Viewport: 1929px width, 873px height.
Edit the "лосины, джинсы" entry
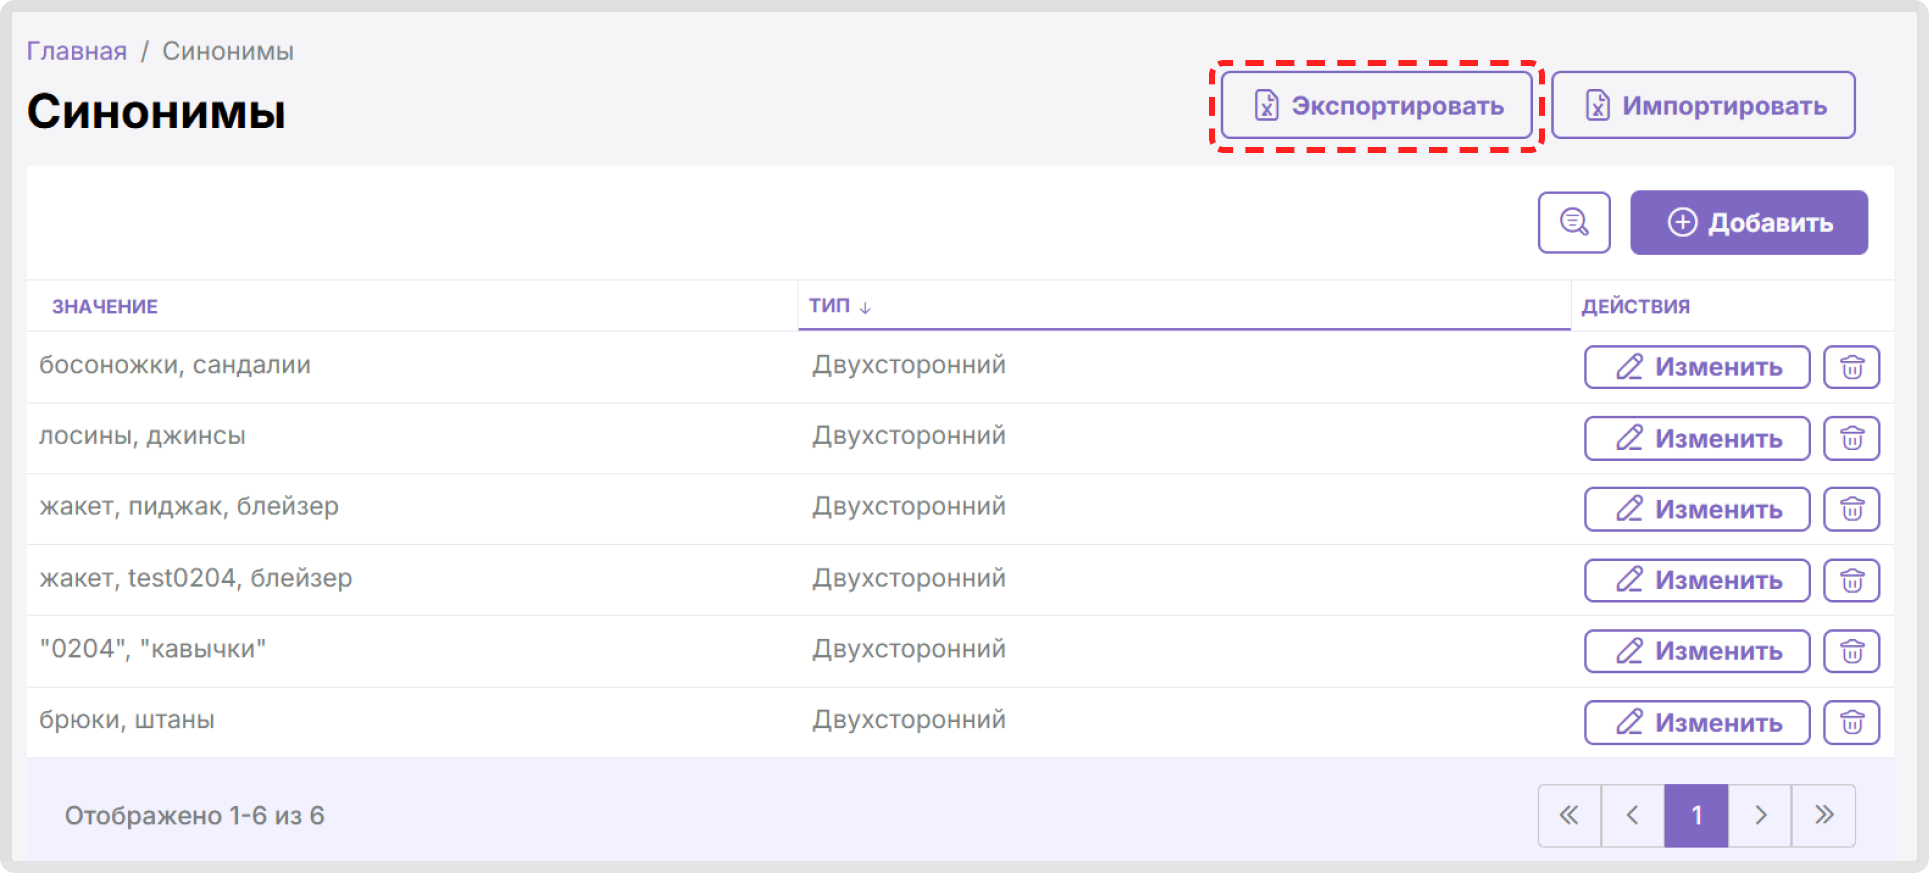(x=1697, y=438)
